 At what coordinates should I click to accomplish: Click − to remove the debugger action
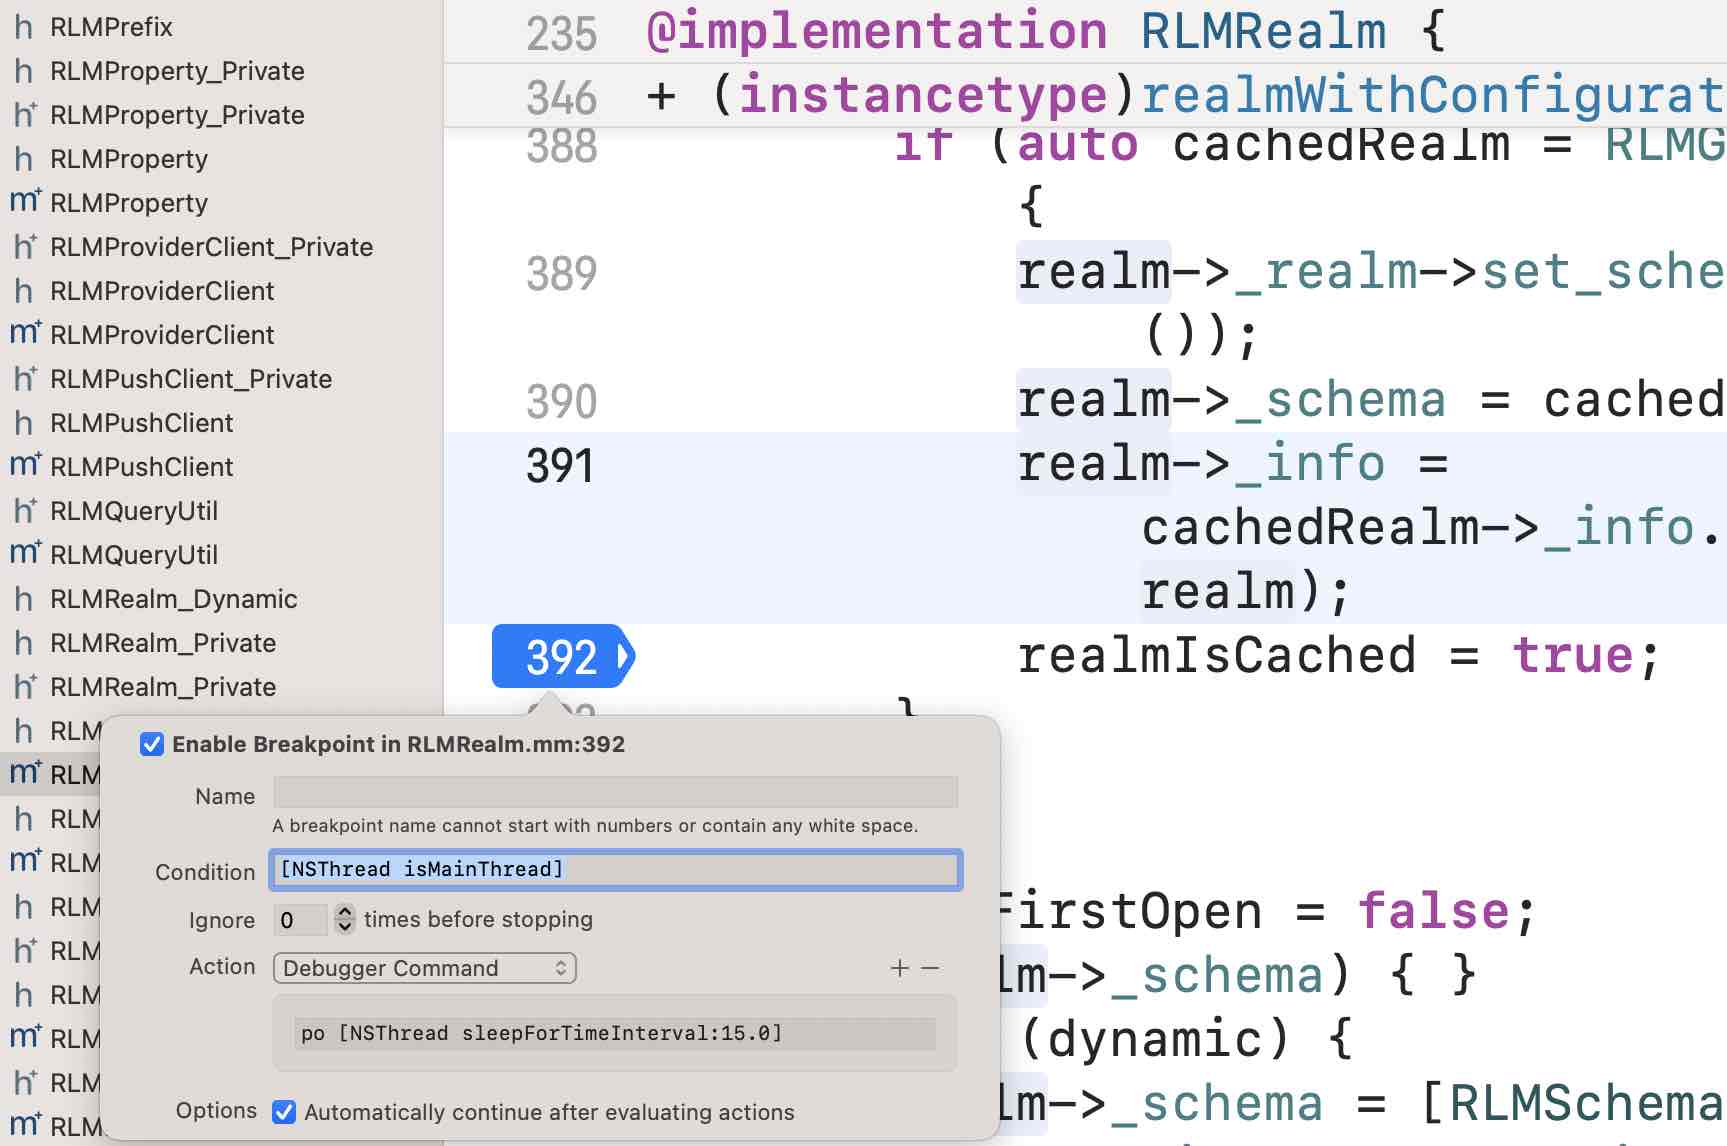(931, 968)
